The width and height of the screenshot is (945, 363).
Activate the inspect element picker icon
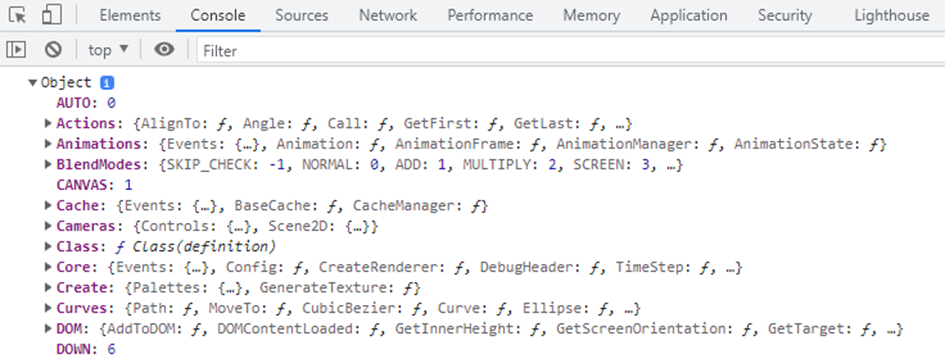(19, 15)
